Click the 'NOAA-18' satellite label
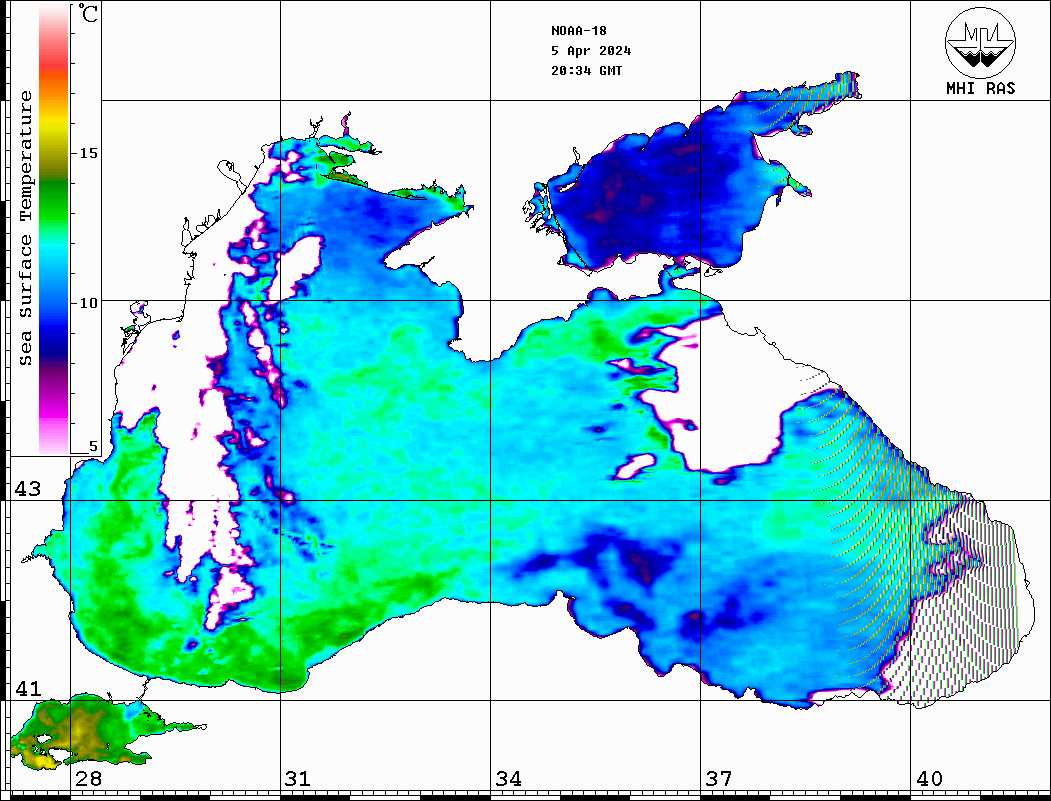The width and height of the screenshot is (1051, 801). coord(579,31)
